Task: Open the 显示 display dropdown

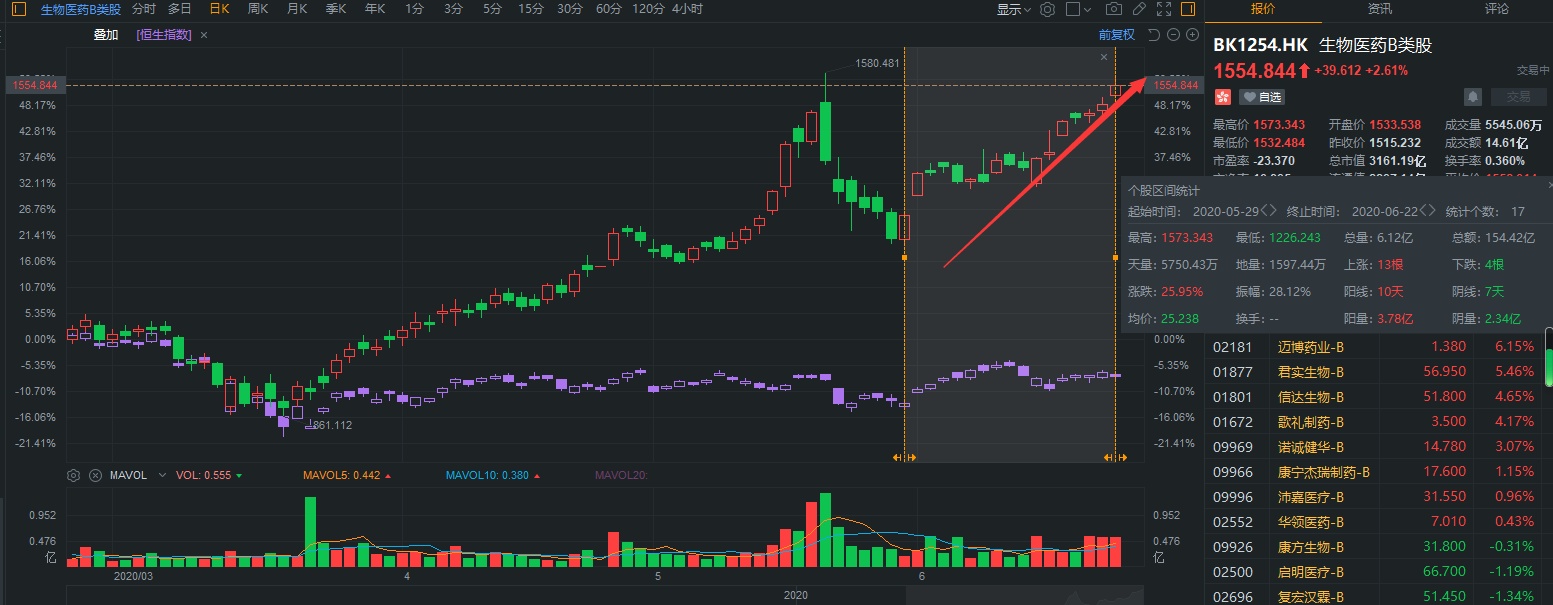Action: tap(1014, 9)
